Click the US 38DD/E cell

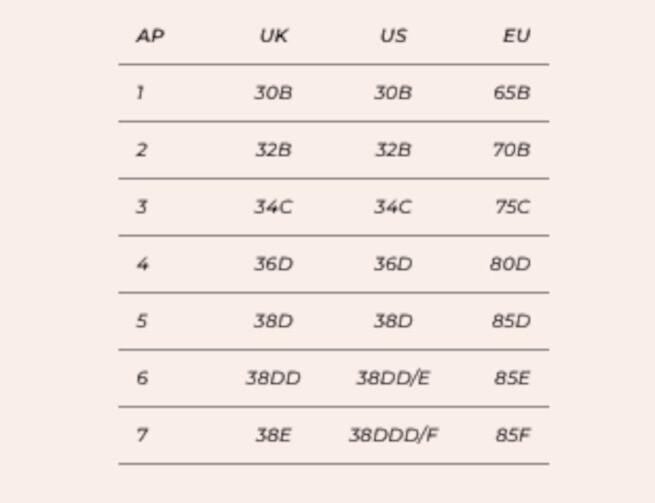393,378
